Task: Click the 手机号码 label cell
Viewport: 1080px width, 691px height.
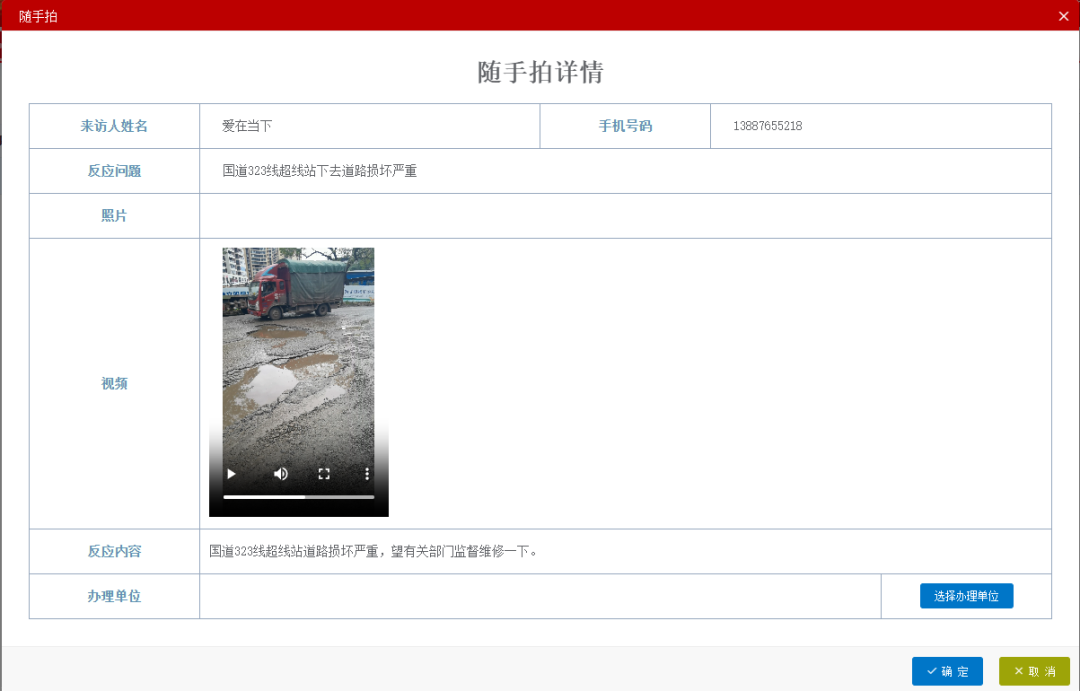Action: point(625,126)
